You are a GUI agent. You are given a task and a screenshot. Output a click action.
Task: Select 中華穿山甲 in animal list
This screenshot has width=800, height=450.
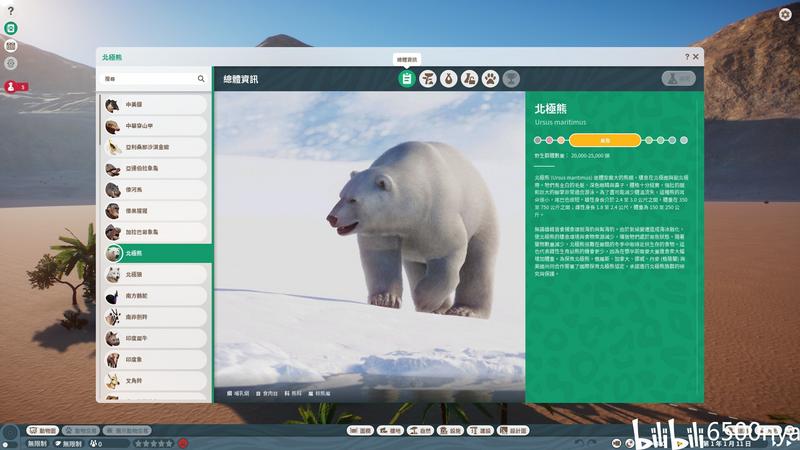(155, 126)
